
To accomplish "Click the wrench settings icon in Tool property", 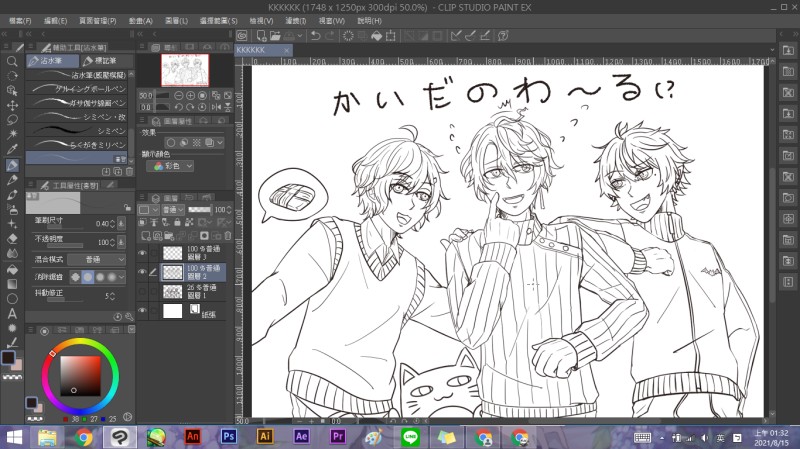I will click(129, 317).
